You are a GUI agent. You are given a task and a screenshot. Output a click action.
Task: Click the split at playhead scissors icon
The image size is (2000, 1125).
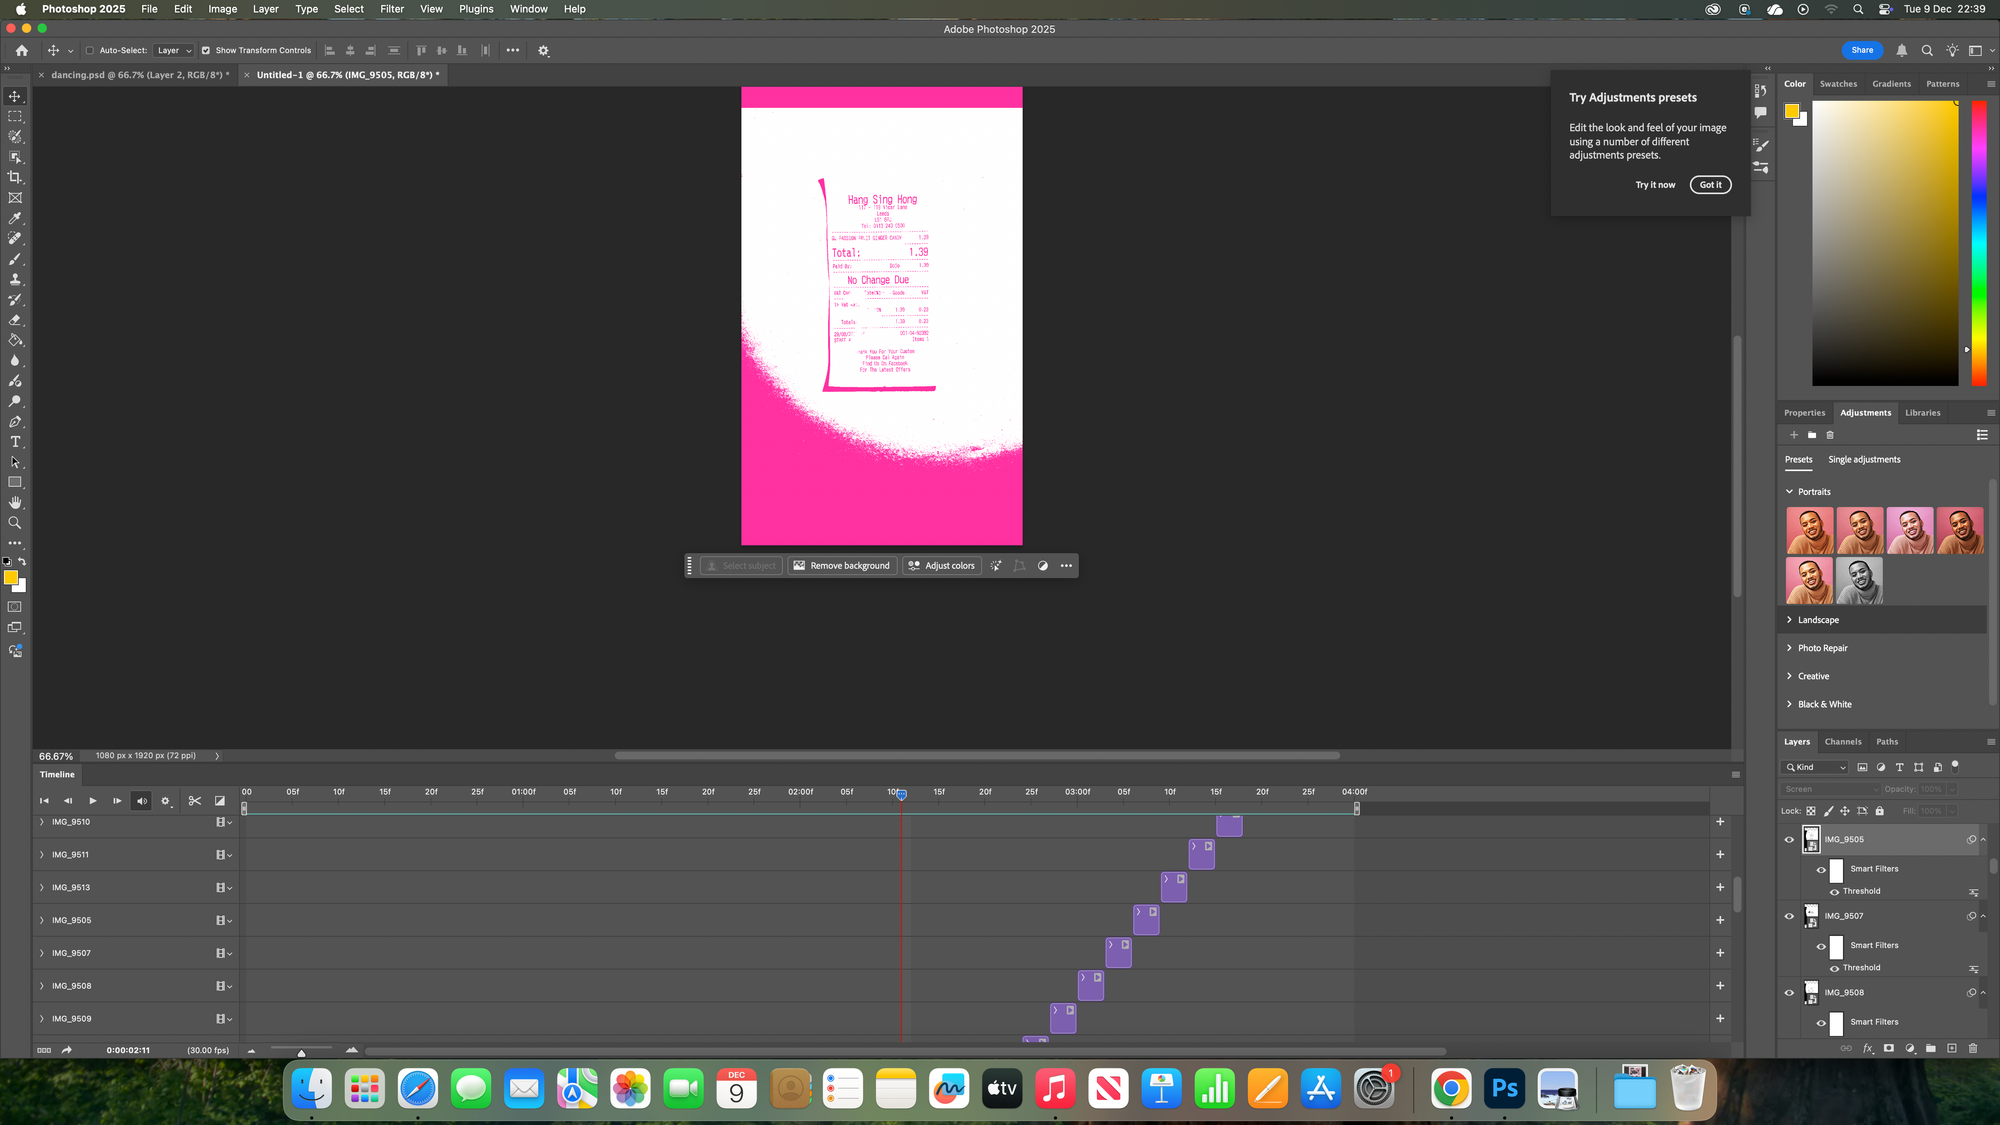[x=195, y=801]
